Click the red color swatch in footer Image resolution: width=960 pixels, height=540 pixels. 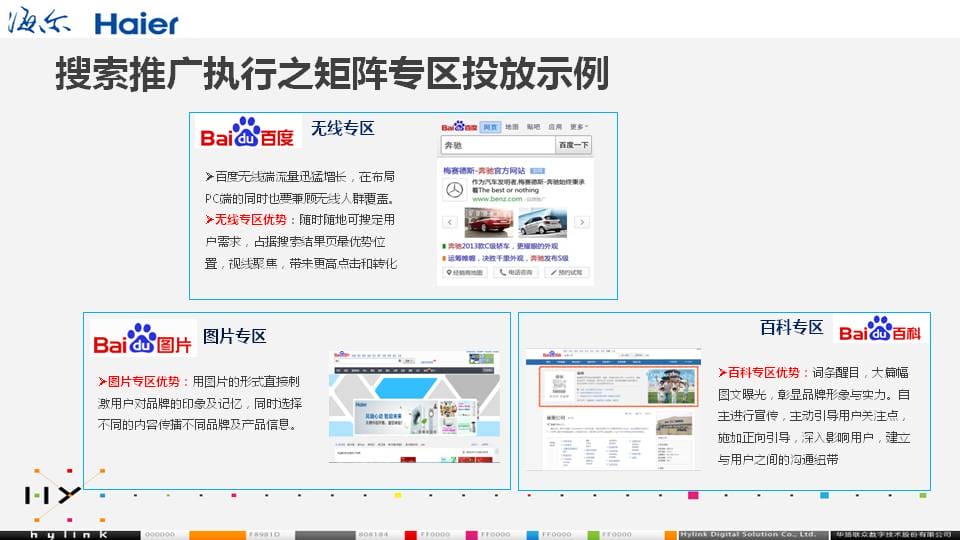410,536
